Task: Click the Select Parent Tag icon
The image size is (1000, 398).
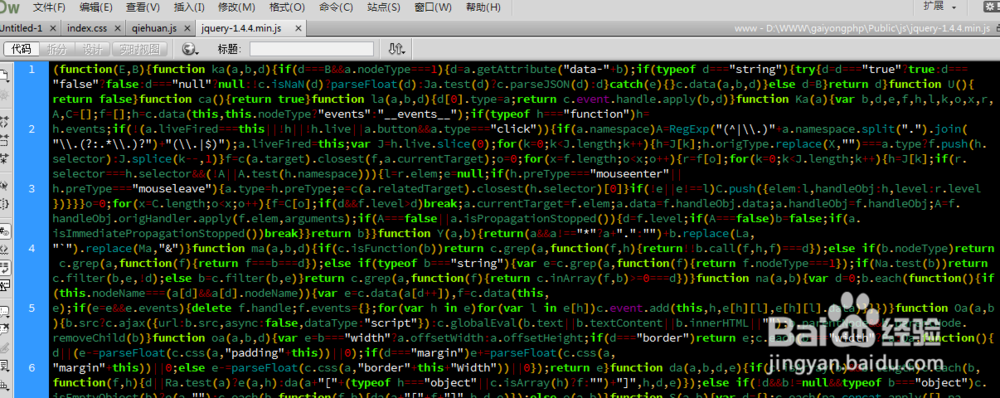Action: pos(4,186)
